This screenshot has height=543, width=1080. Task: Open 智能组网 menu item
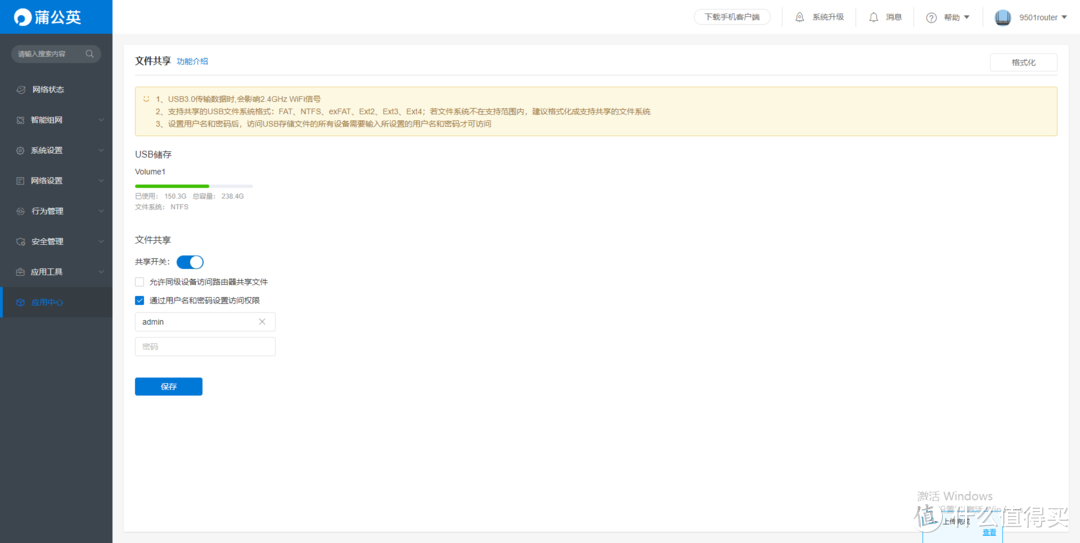tap(56, 121)
